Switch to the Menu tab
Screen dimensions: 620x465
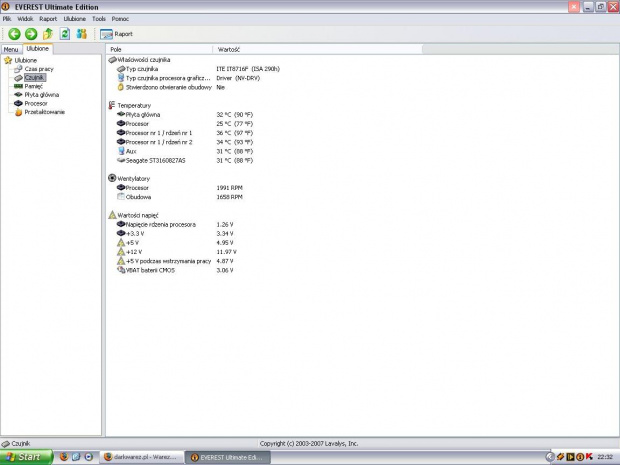tap(11, 49)
